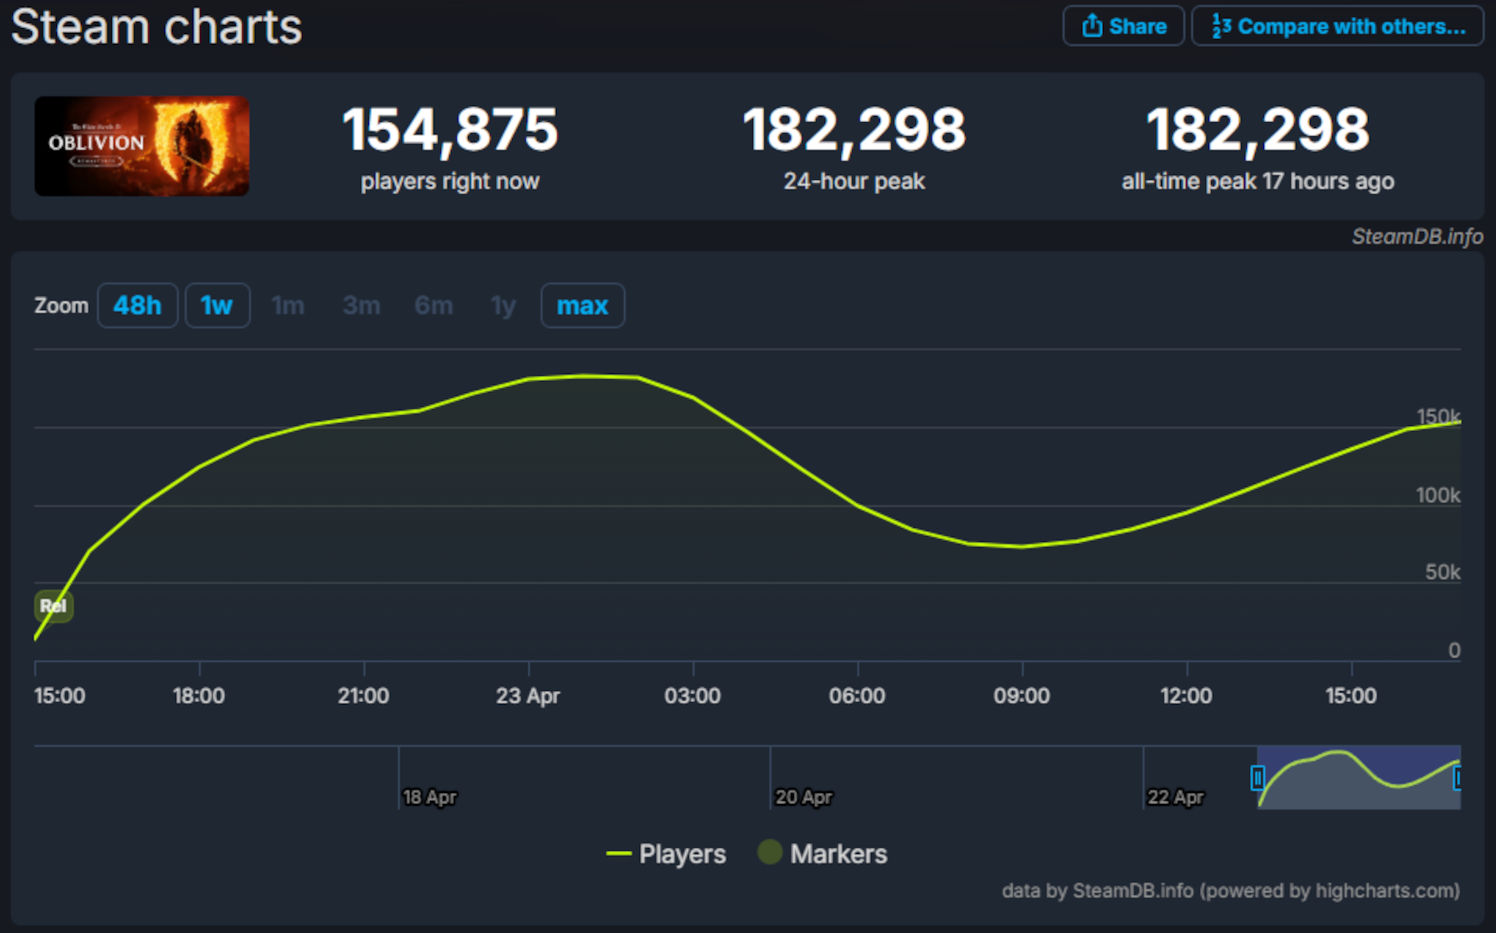Click the right navigator resize handle
The image size is (1496, 933).
tap(1457, 777)
